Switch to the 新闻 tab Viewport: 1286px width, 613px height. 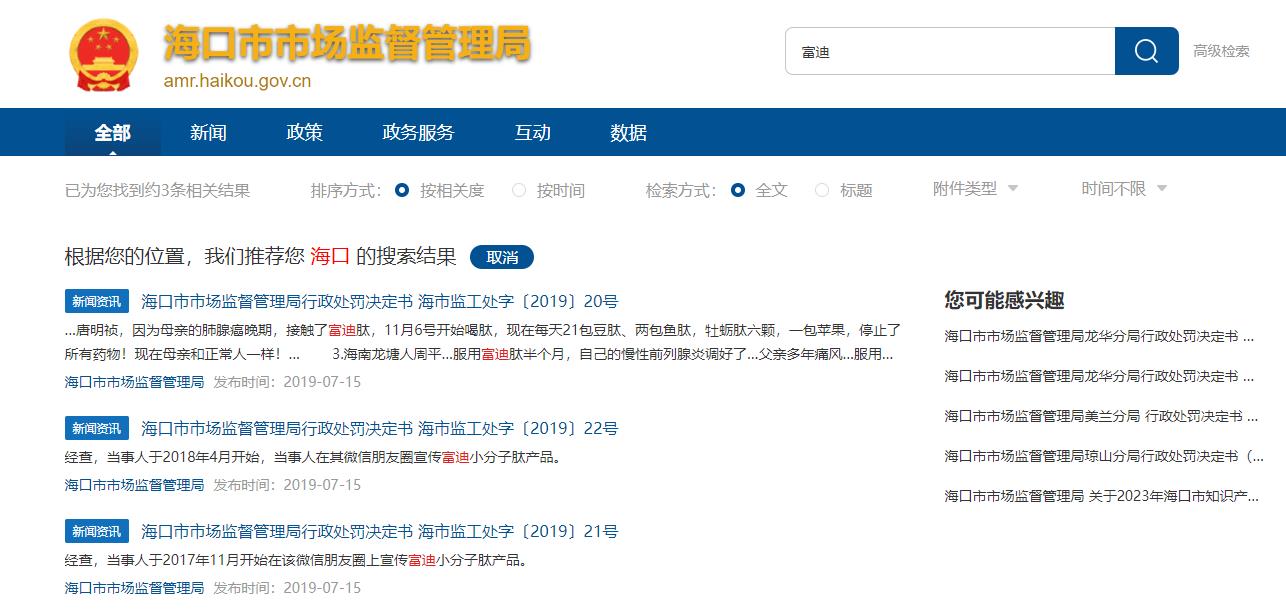click(x=208, y=133)
